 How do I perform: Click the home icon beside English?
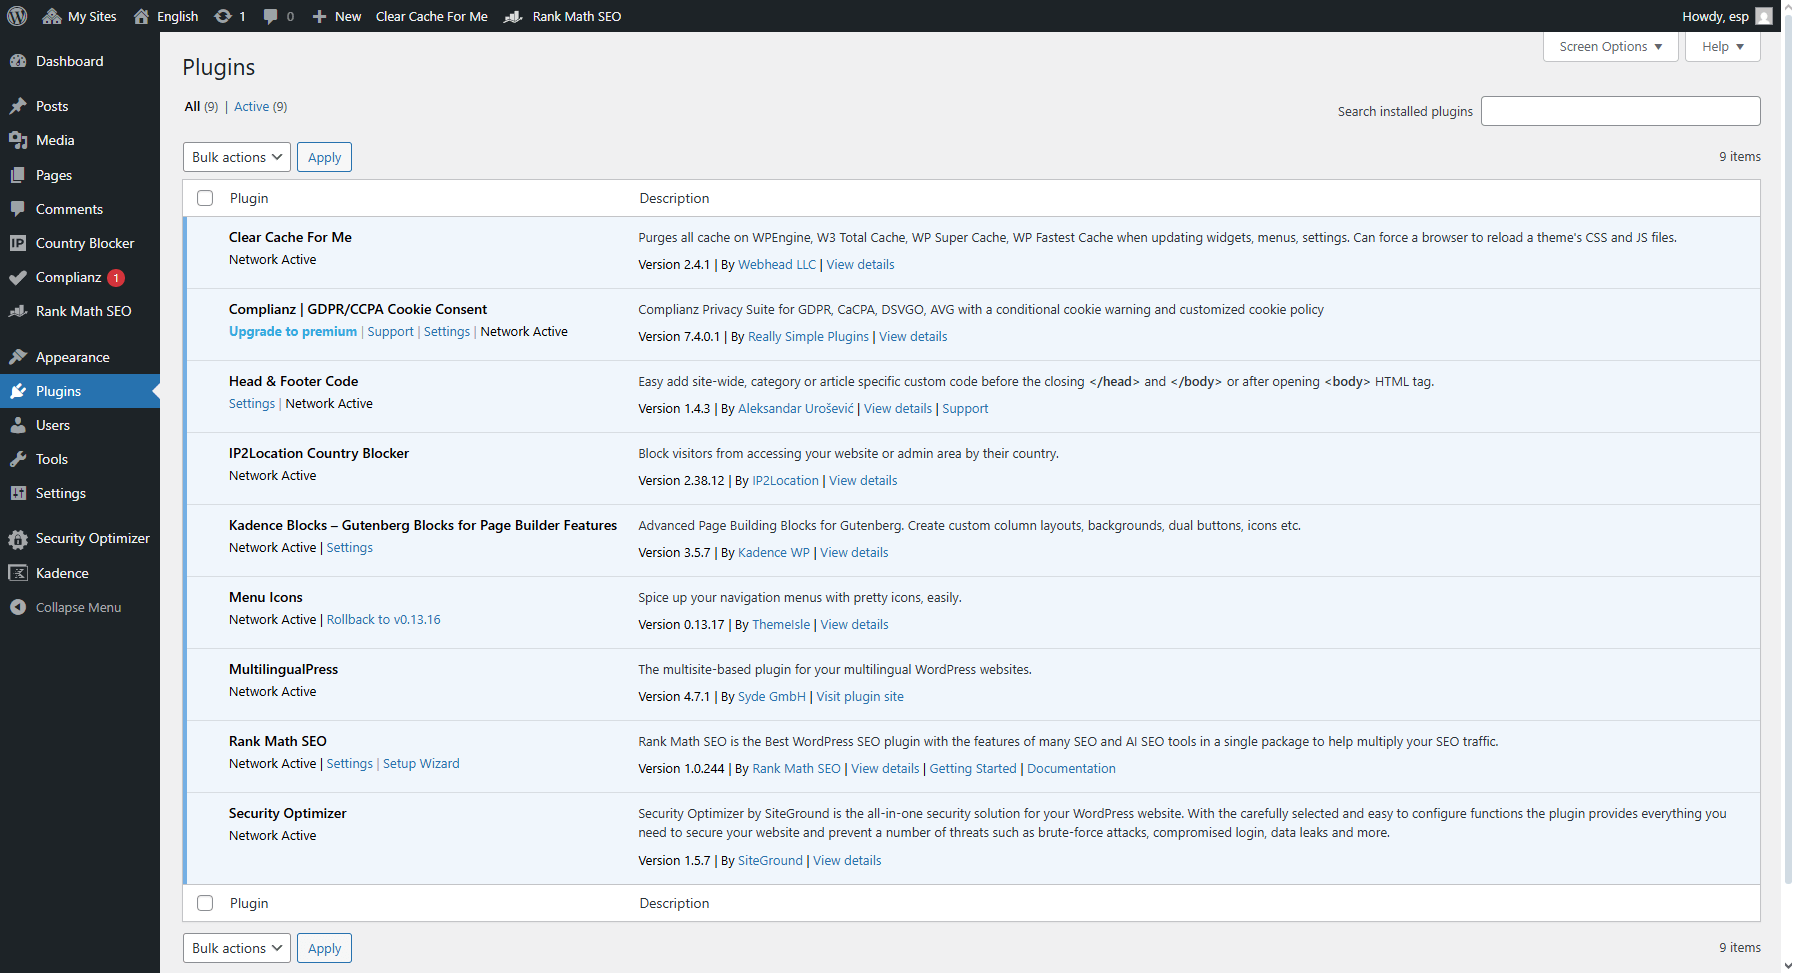coord(142,16)
